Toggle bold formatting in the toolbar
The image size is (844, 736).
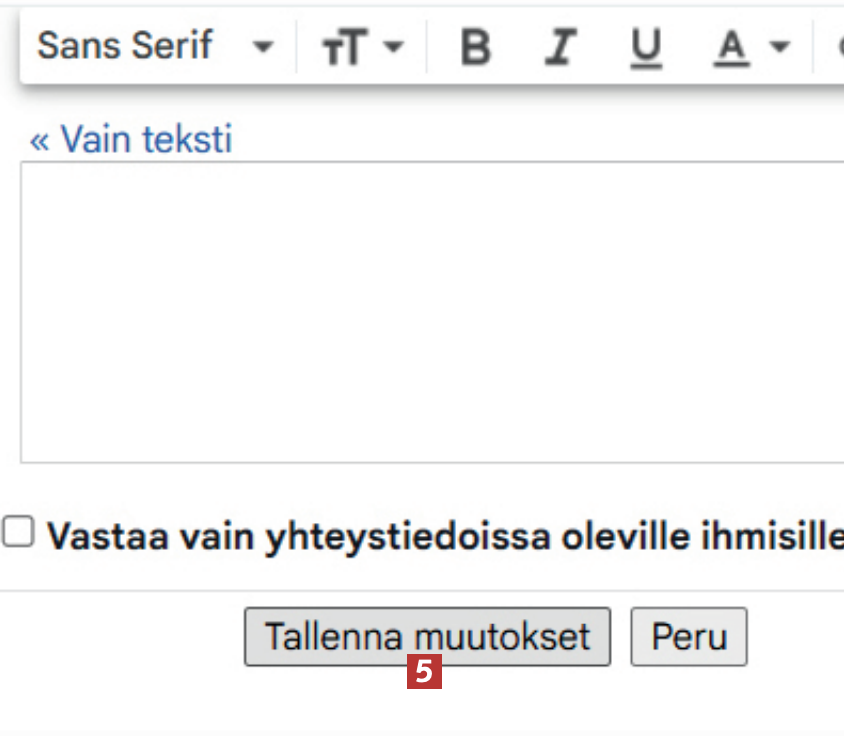click(x=476, y=46)
